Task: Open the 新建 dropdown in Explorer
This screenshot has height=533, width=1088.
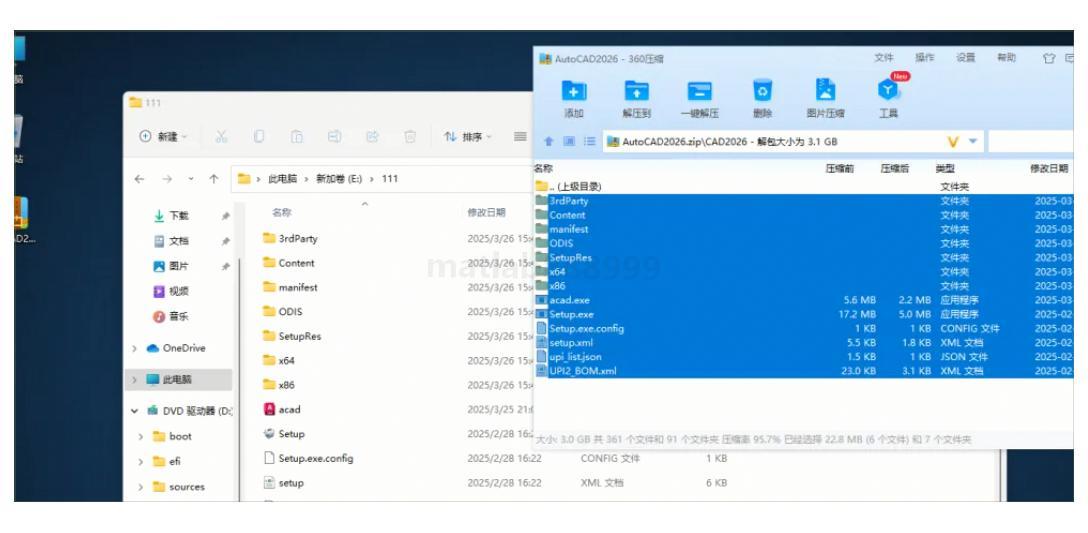Action: pyautogui.click(x=164, y=137)
